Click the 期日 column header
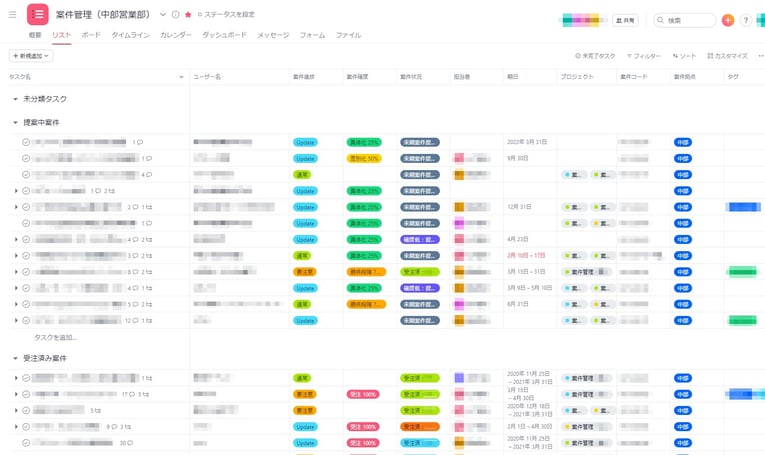765x455 pixels. [513, 77]
